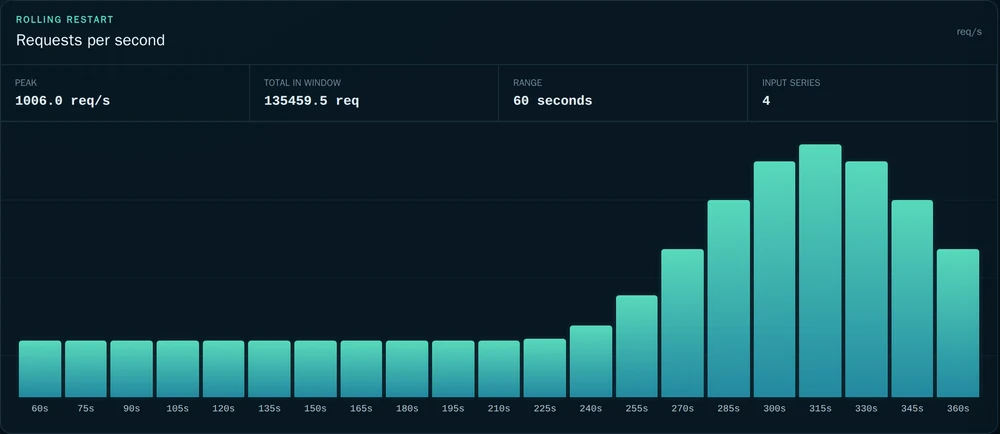
Task: Click the 'RANGE' stat label
Action: [x=527, y=83]
